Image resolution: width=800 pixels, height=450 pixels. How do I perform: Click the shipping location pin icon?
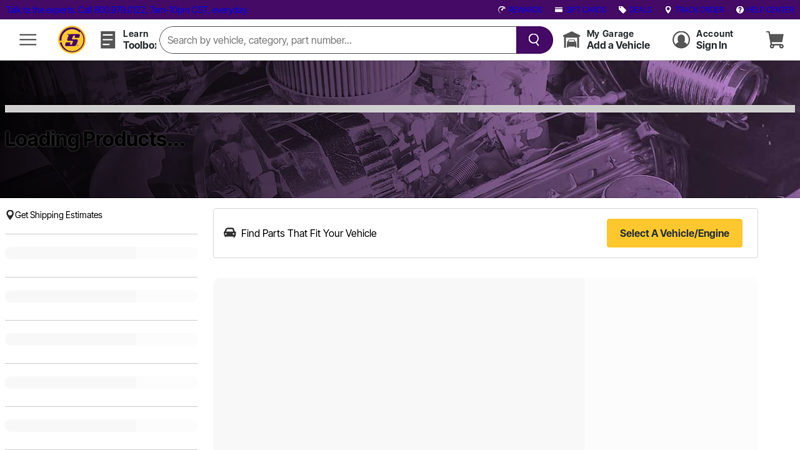point(10,215)
